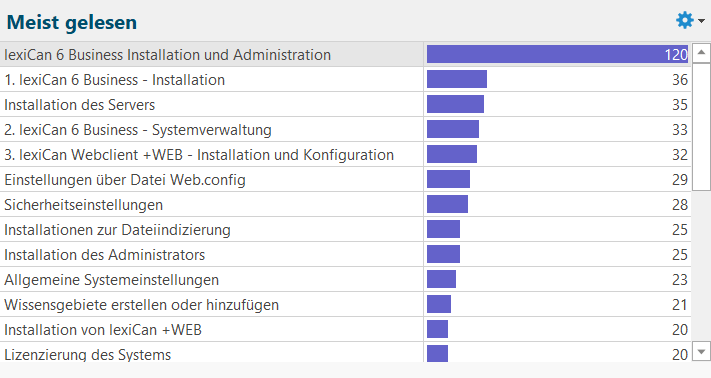This screenshot has height=378, width=711.
Task: Open Installation des Administrators entry
Action: [x=346, y=254]
